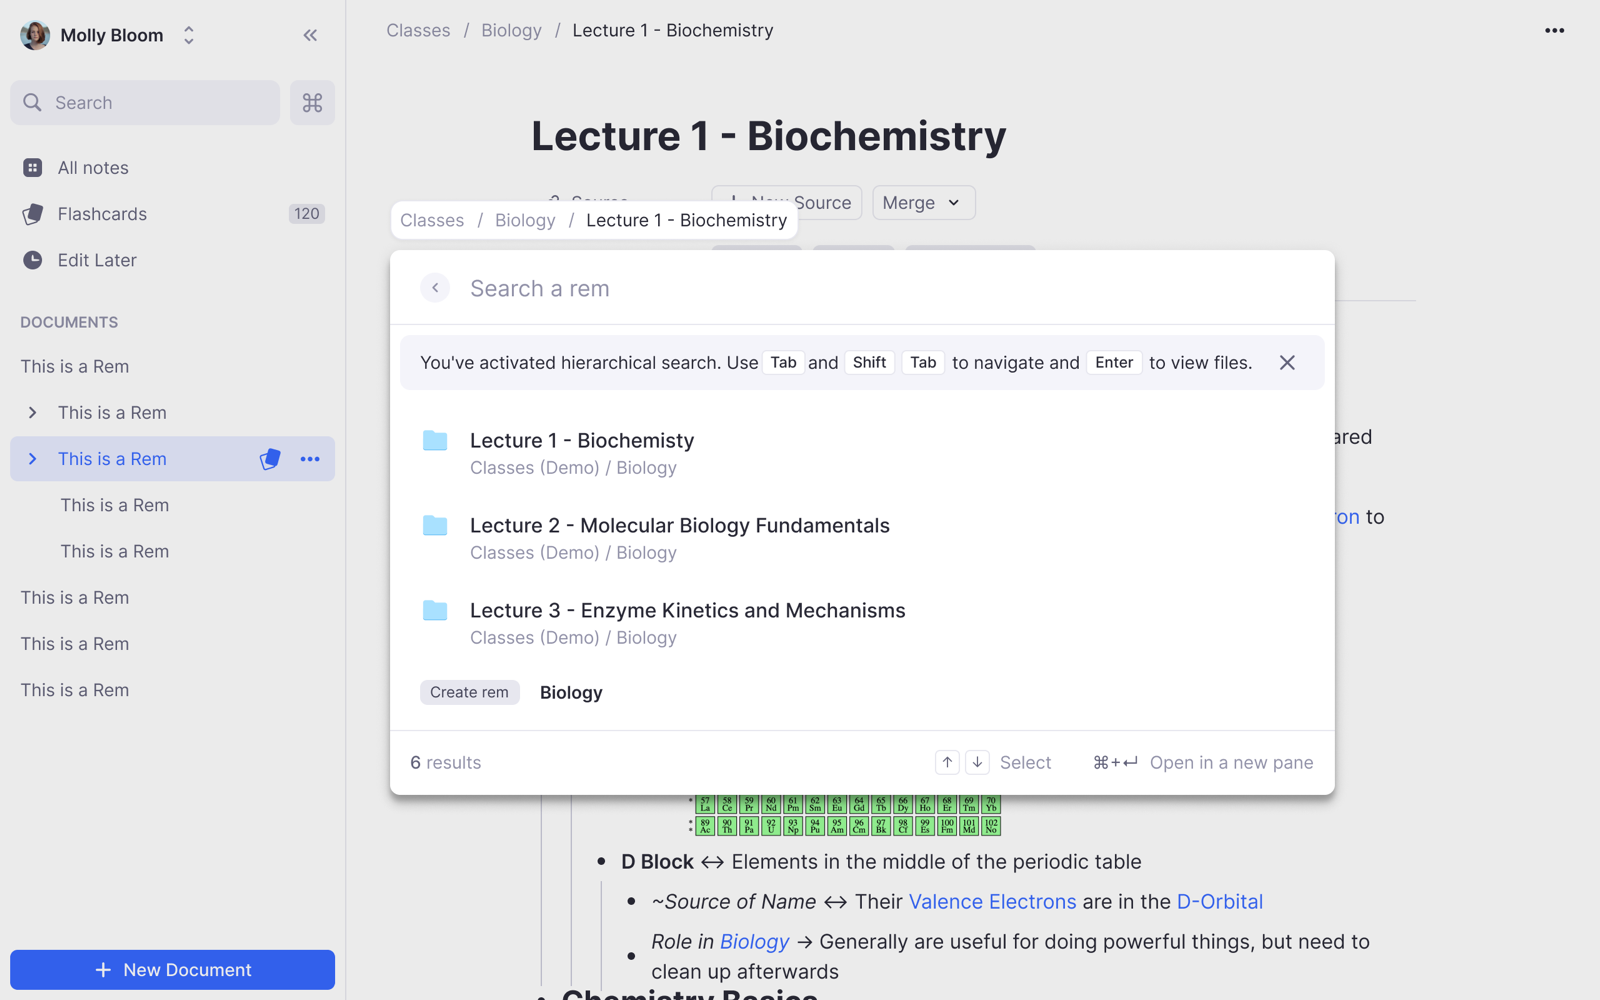This screenshot has height=1000, width=1600.
Task: Click the Create rem button
Action: [x=469, y=692]
